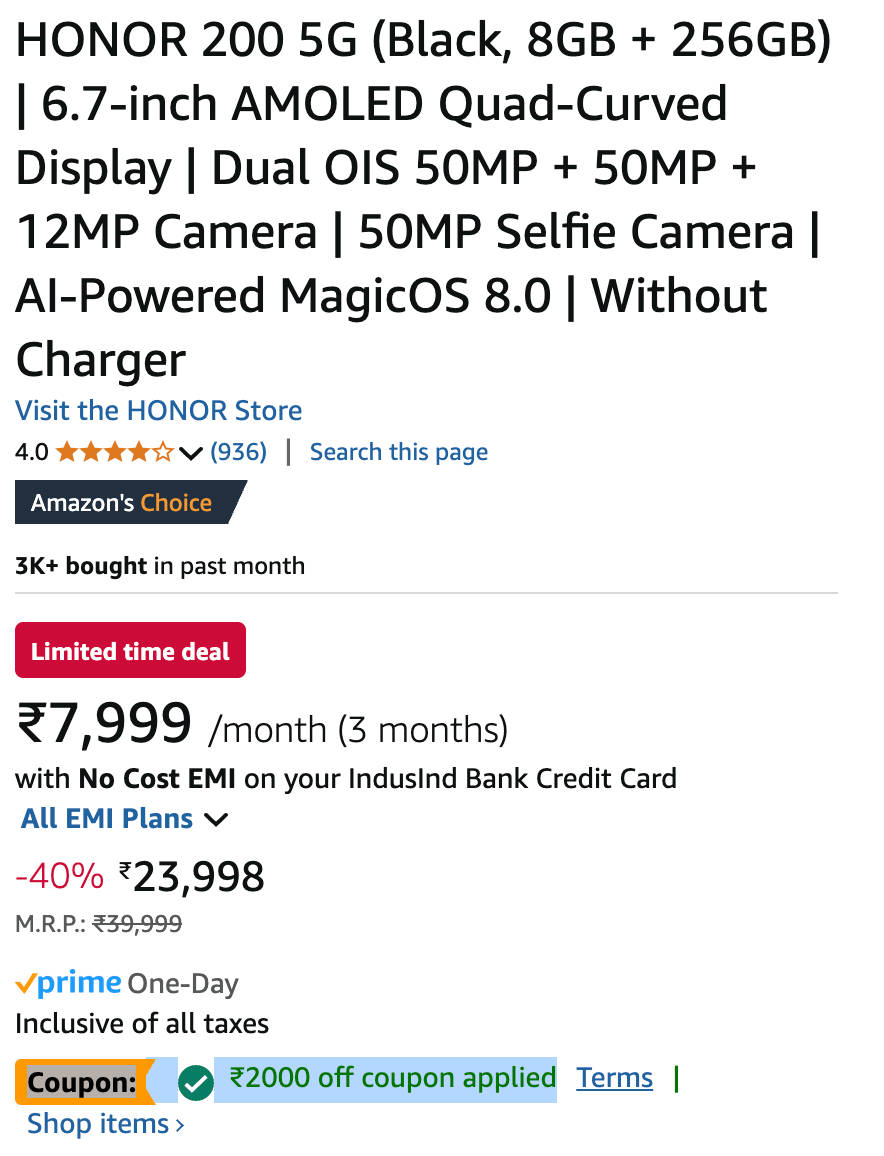Expand the ratings breakdown chevron
This screenshot has width=884, height=1156.
191,453
